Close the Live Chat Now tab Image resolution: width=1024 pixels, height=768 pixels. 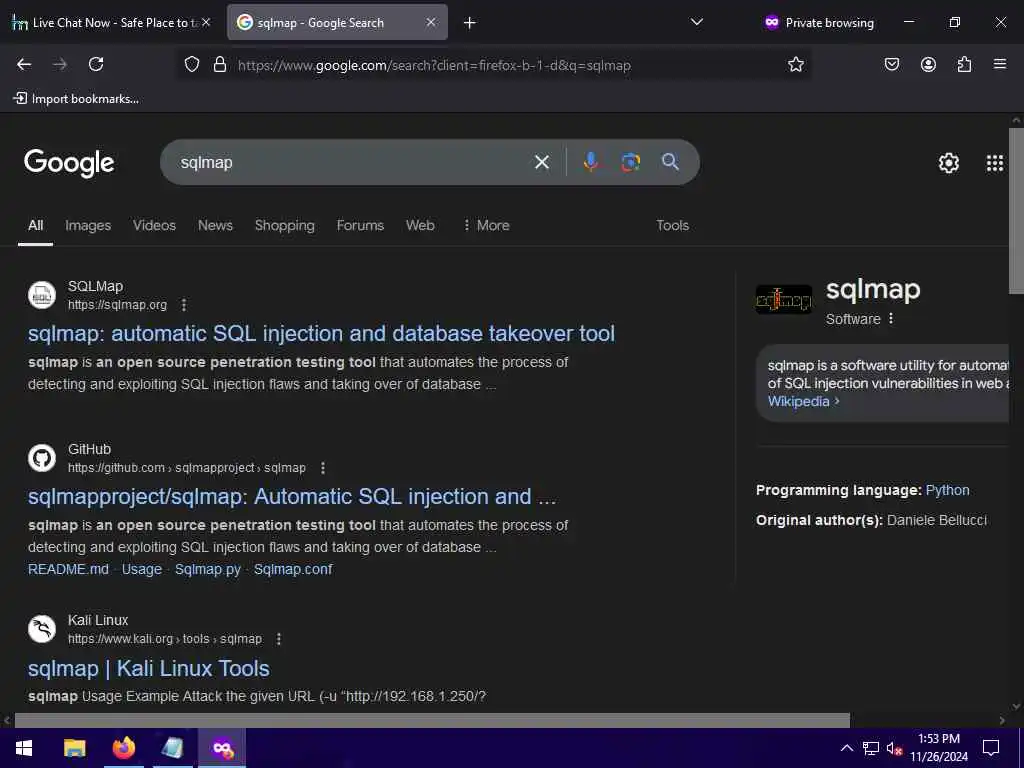pyautogui.click(x=206, y=22)
